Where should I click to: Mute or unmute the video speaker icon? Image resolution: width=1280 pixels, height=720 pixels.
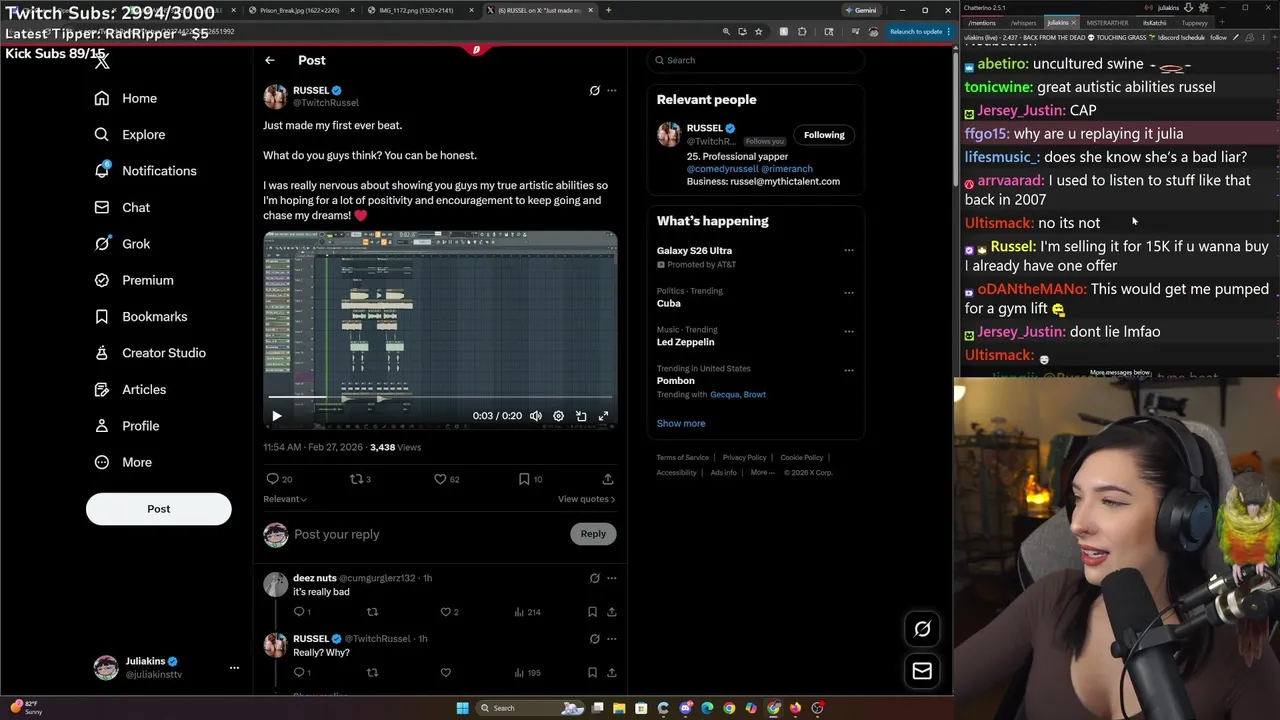pos(536,416)
